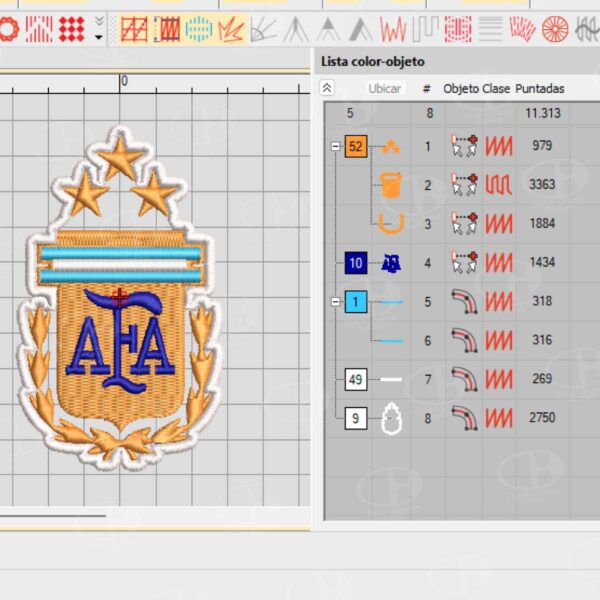This screenshot has height=600, width=600.
Task: Select the stars object thumbnail in row 1
Action: [391, 147]
